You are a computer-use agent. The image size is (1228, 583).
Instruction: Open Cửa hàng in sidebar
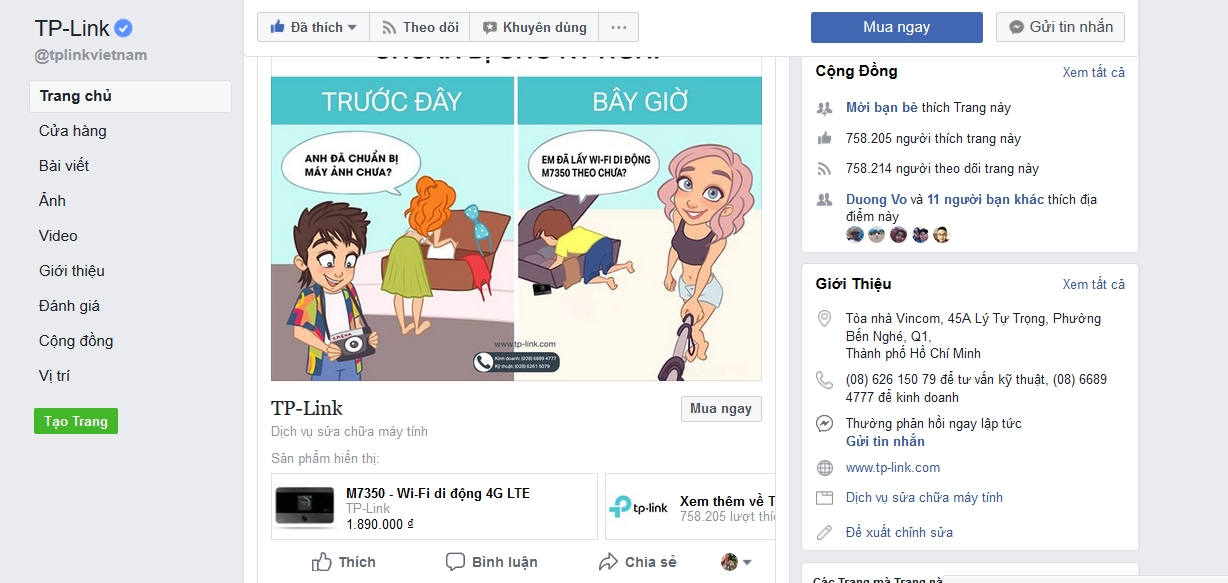[x=72, y=131]
